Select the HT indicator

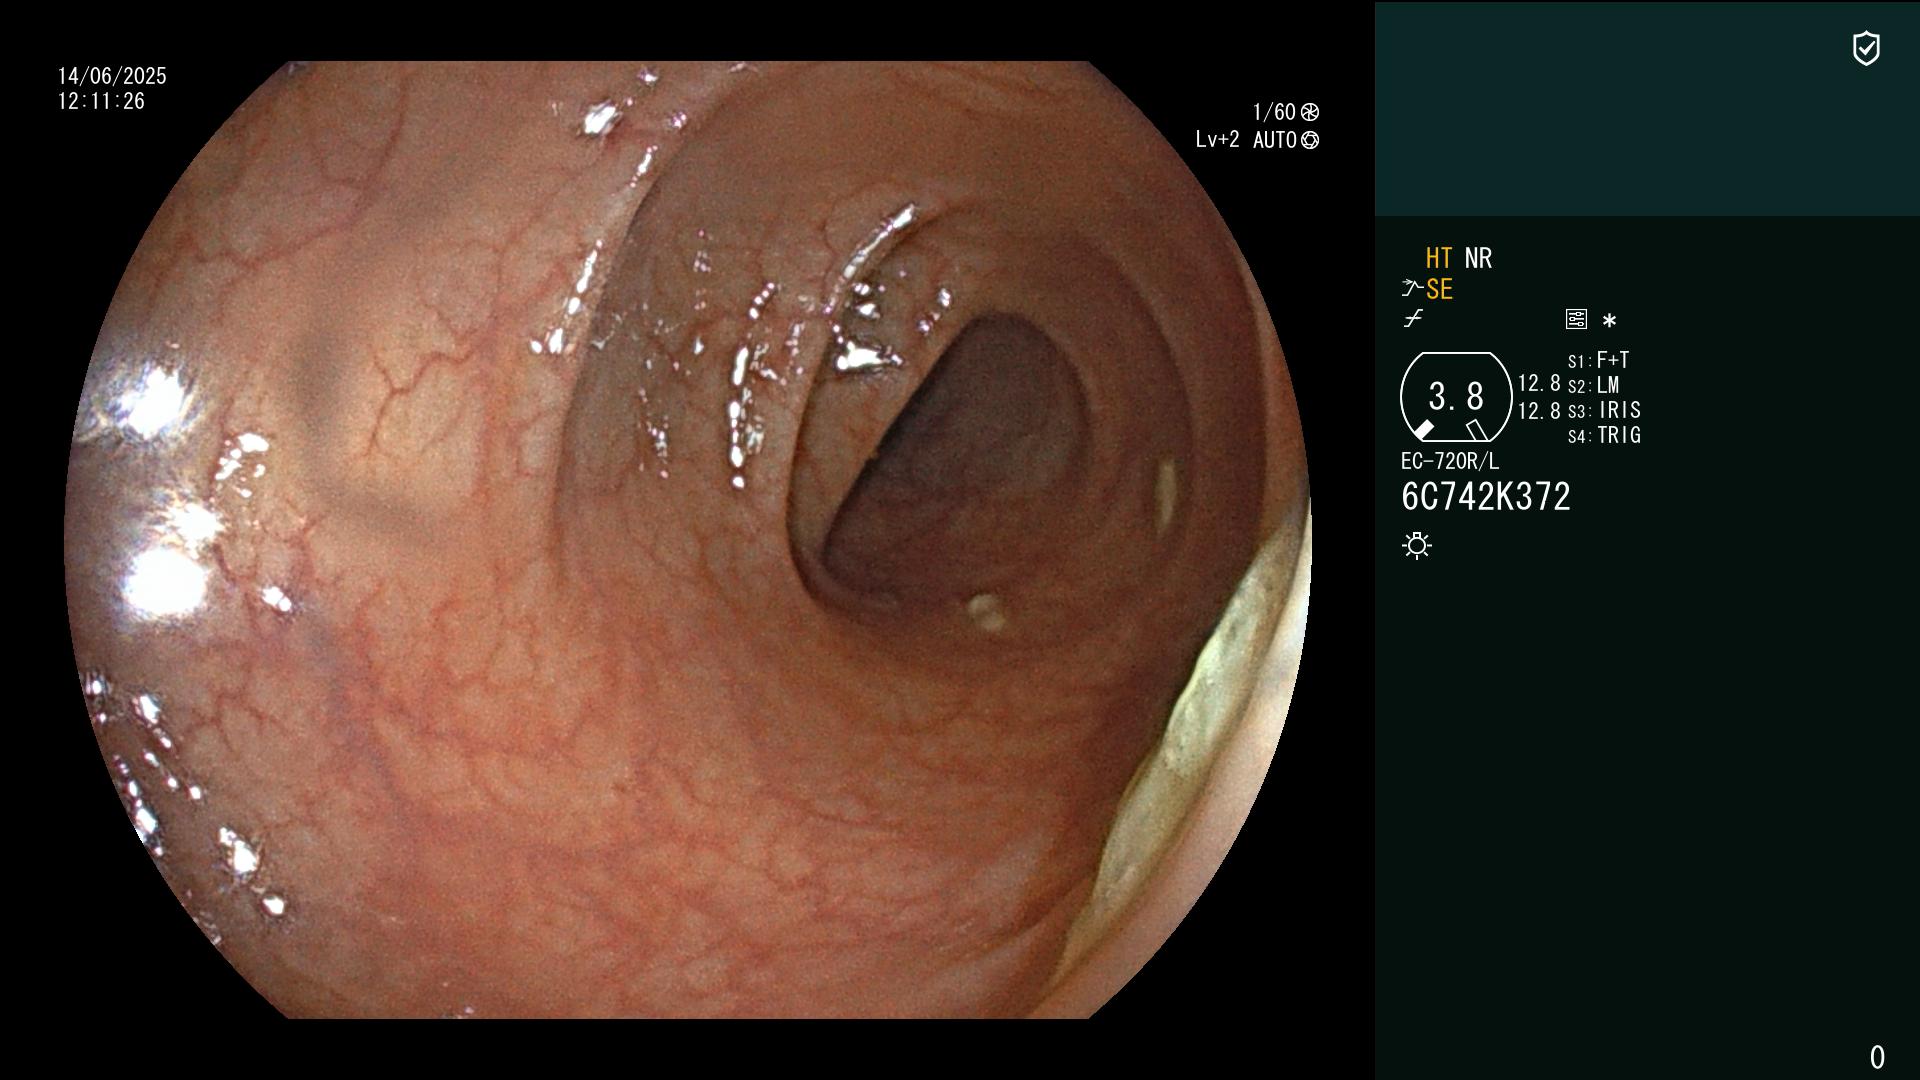(1439, 259)
